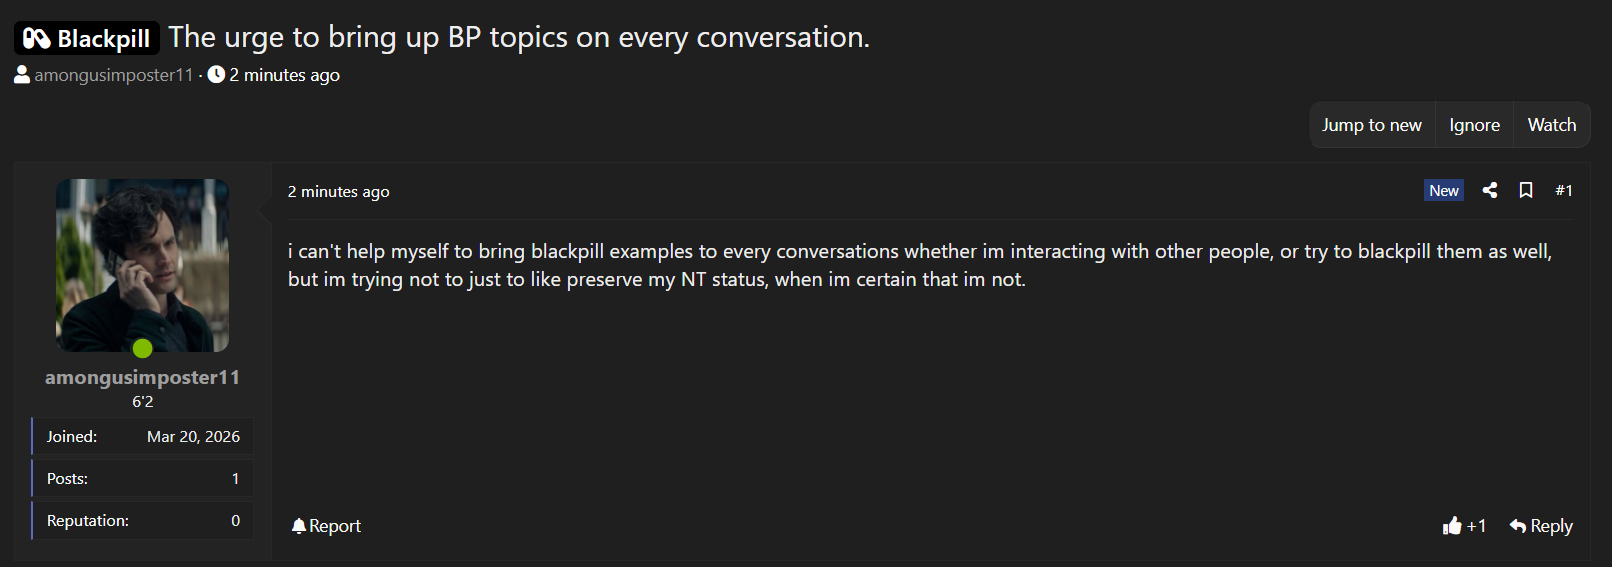The height and width of the screenshot is (567, 1612).
Task: Open the #1 post permalink
Action: tap(1564, 190)
